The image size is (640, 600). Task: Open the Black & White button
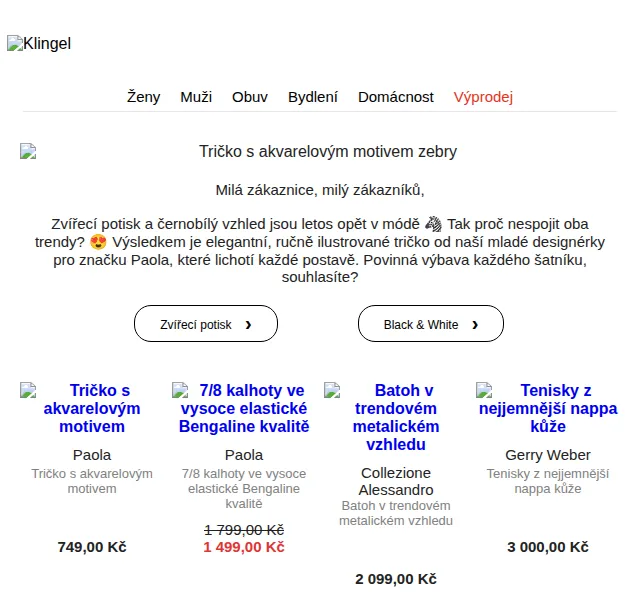tap(431, 324)
